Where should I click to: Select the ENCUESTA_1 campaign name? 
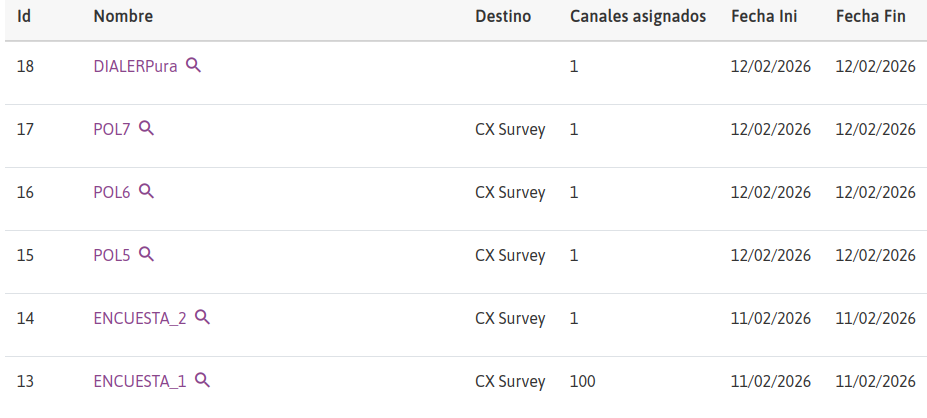point(140,382)
